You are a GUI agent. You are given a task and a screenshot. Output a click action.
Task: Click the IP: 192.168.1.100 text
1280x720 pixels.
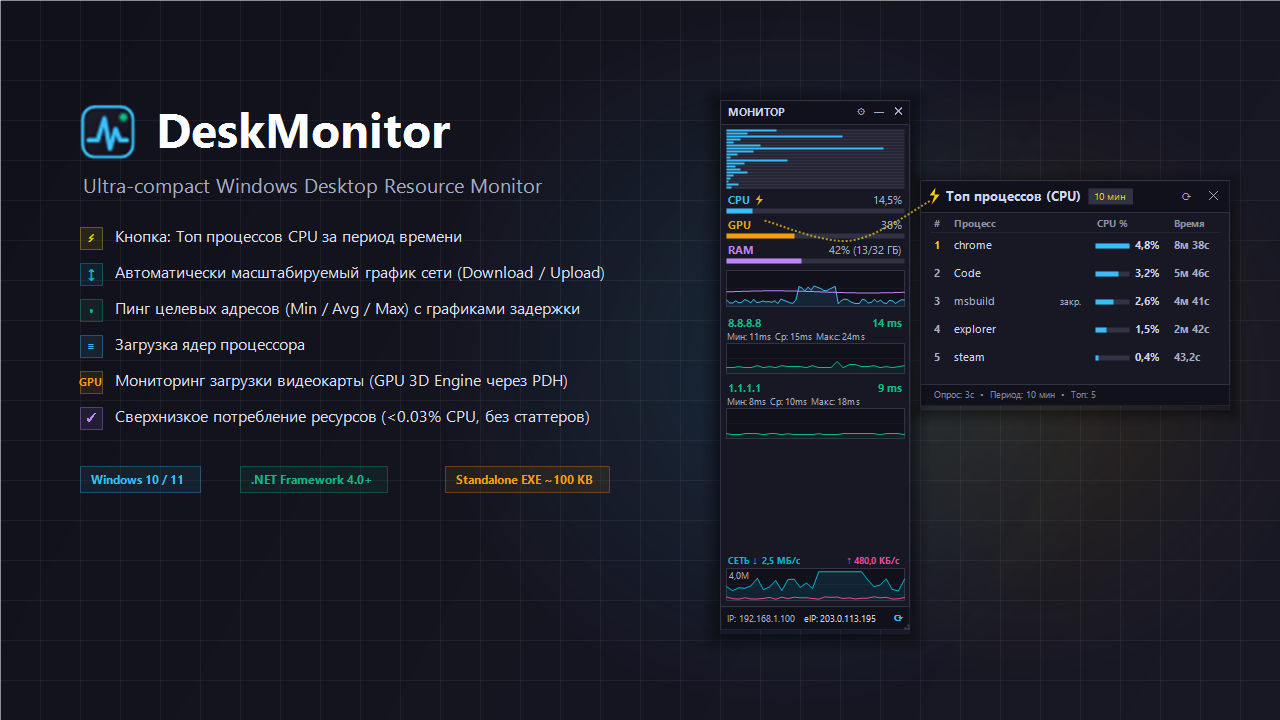click(761, 619)
